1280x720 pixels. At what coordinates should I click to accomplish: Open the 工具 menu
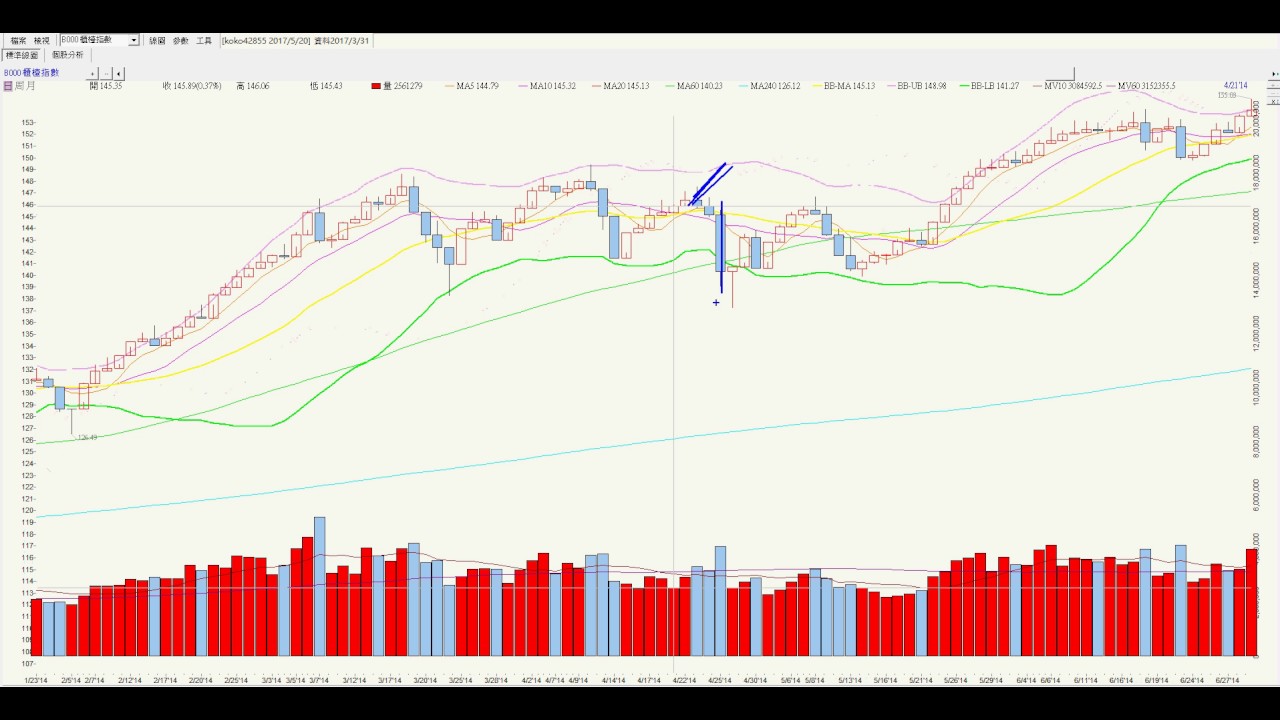tap(204, 41)
